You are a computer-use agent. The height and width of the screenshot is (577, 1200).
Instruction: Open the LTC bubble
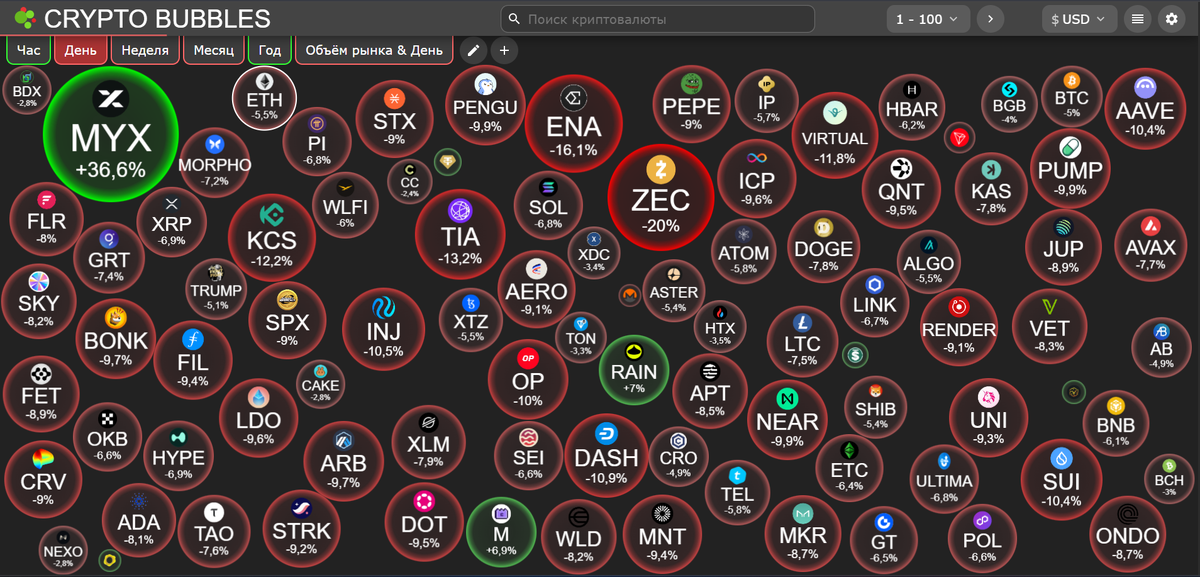[x=802, y=343]
